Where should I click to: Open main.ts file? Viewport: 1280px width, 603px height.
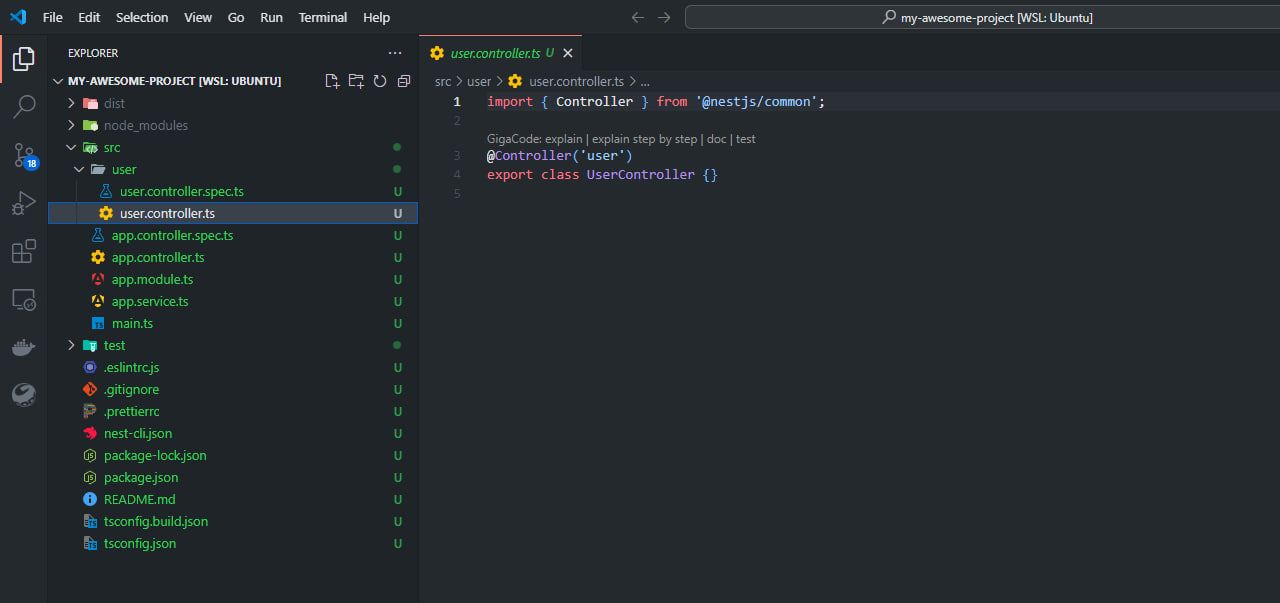point(233,323)
